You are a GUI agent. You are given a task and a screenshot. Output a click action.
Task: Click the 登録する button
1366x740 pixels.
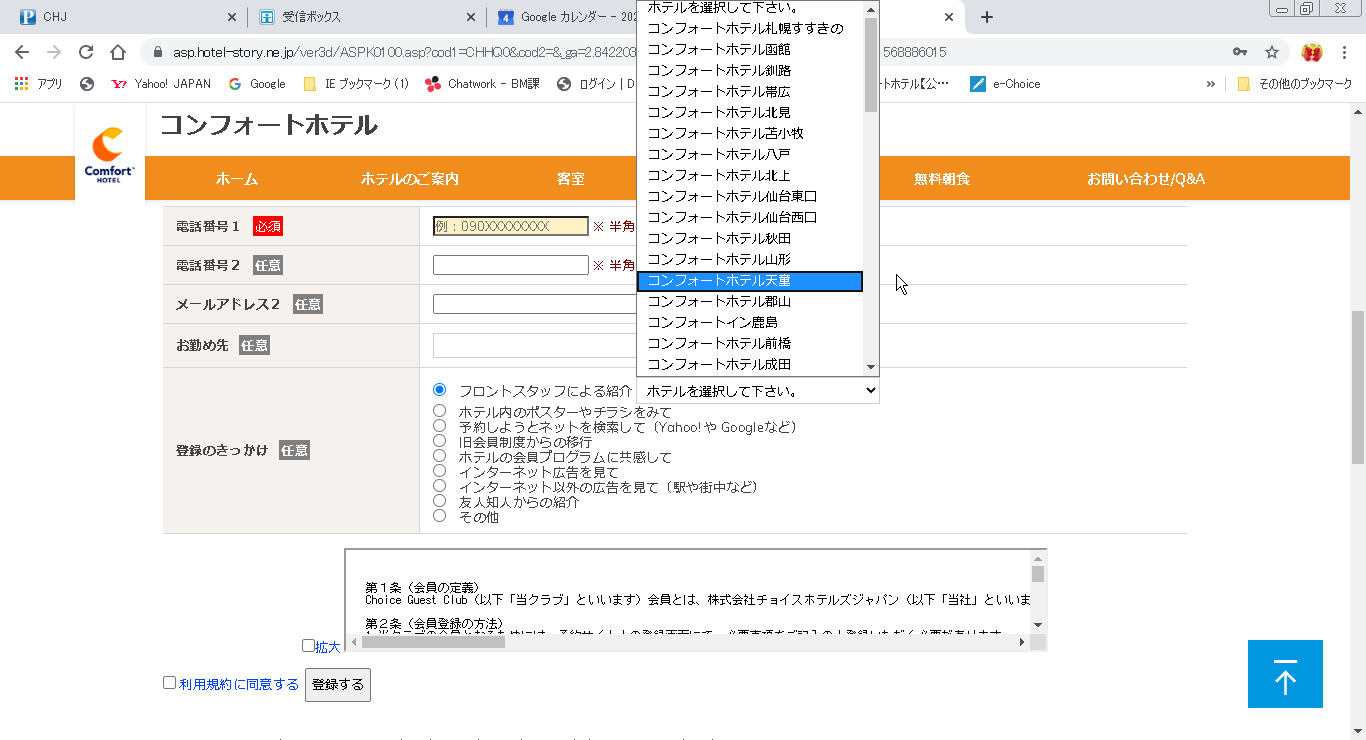tap(338, 685)
